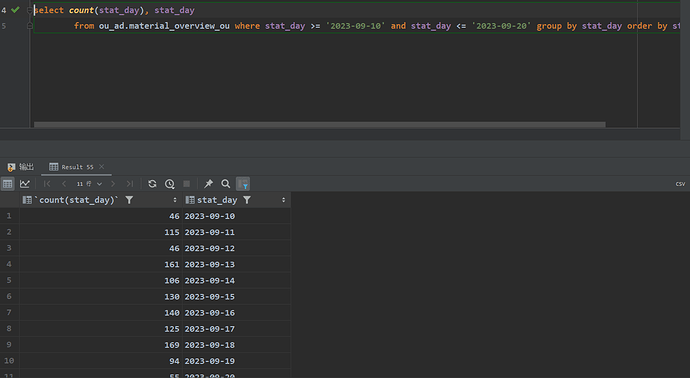Click the 'count' function in the query

pyautogui.click(x=81, y=10)
